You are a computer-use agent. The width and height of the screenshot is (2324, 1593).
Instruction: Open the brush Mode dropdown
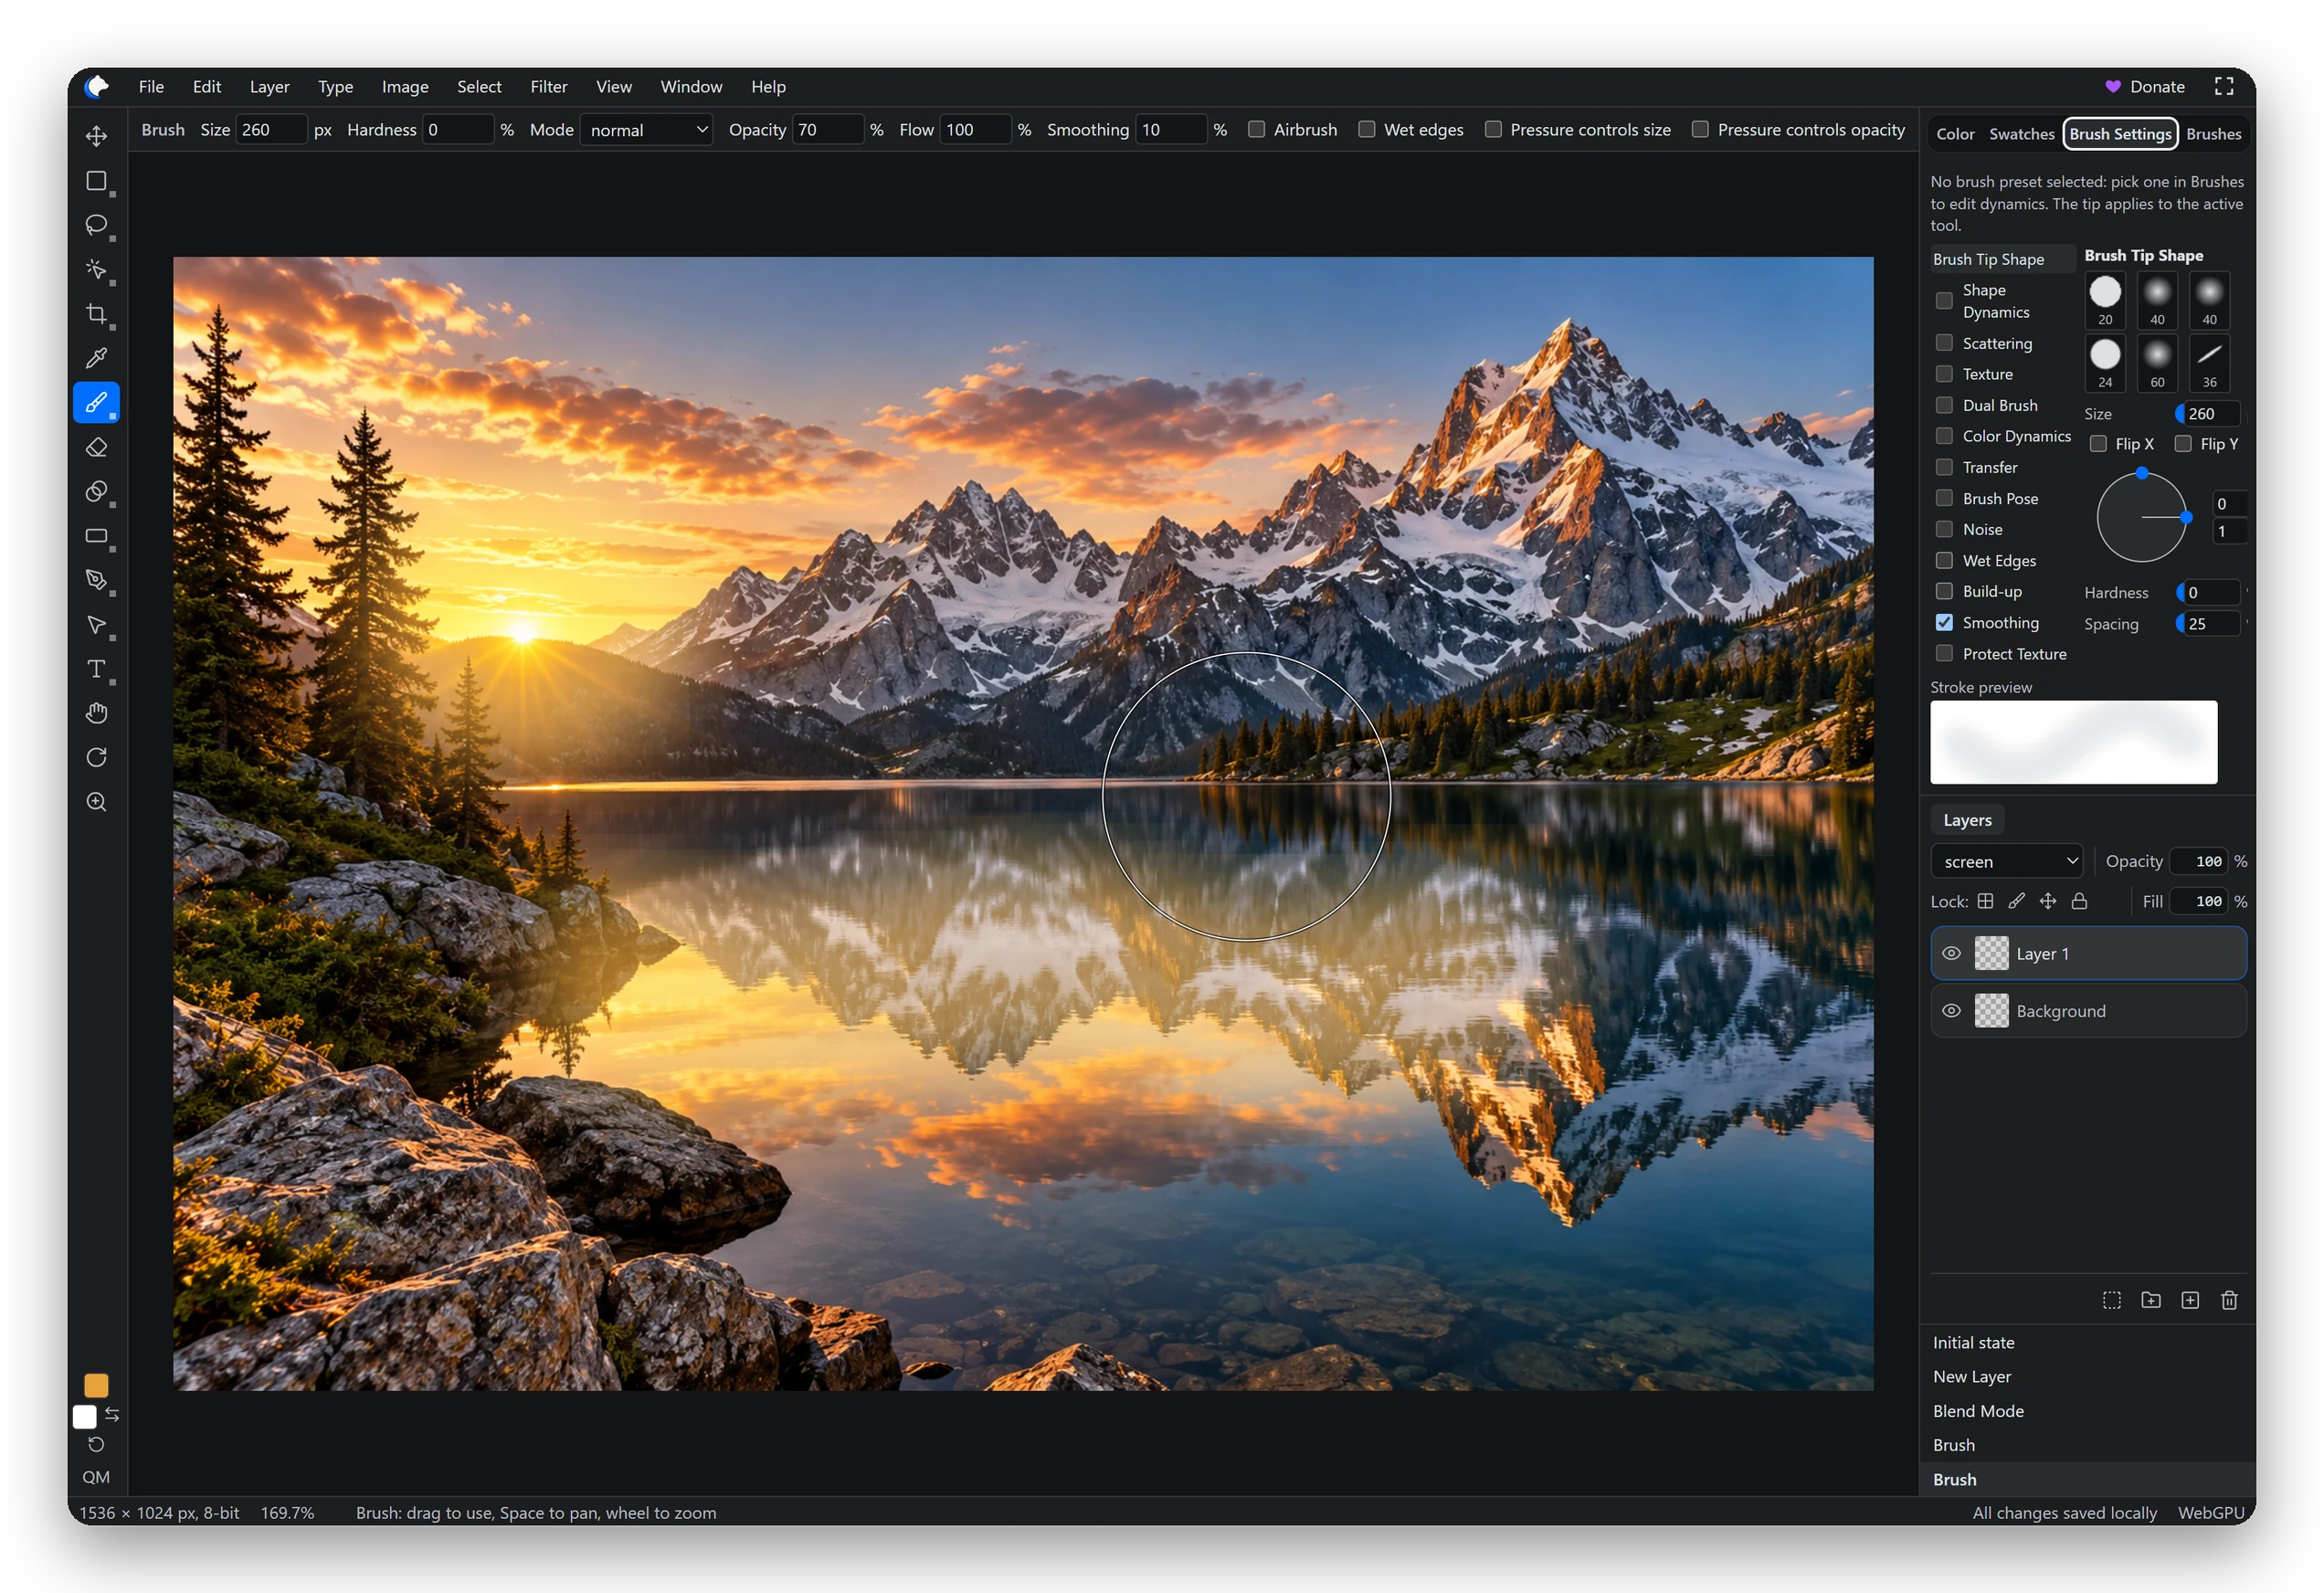click(x=647, y=130)
